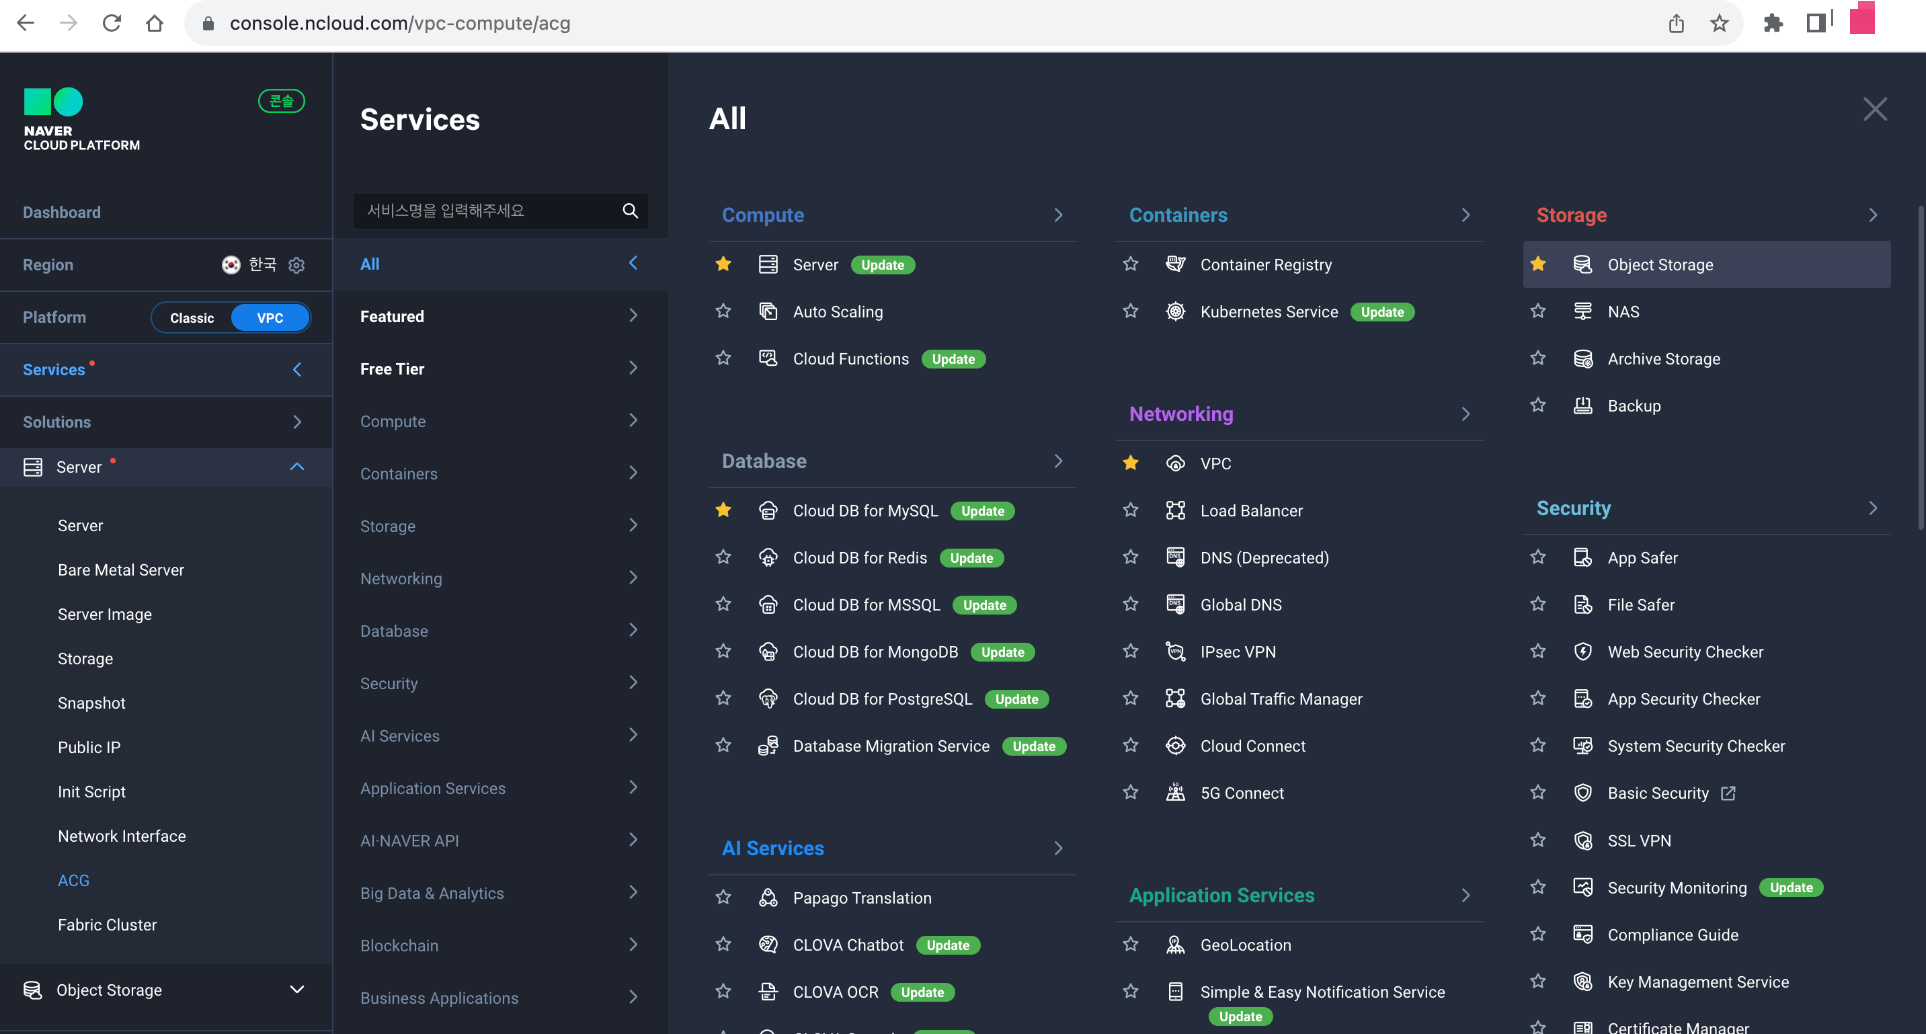Click the Cloud Connect icon

[x=1176, y=745]
